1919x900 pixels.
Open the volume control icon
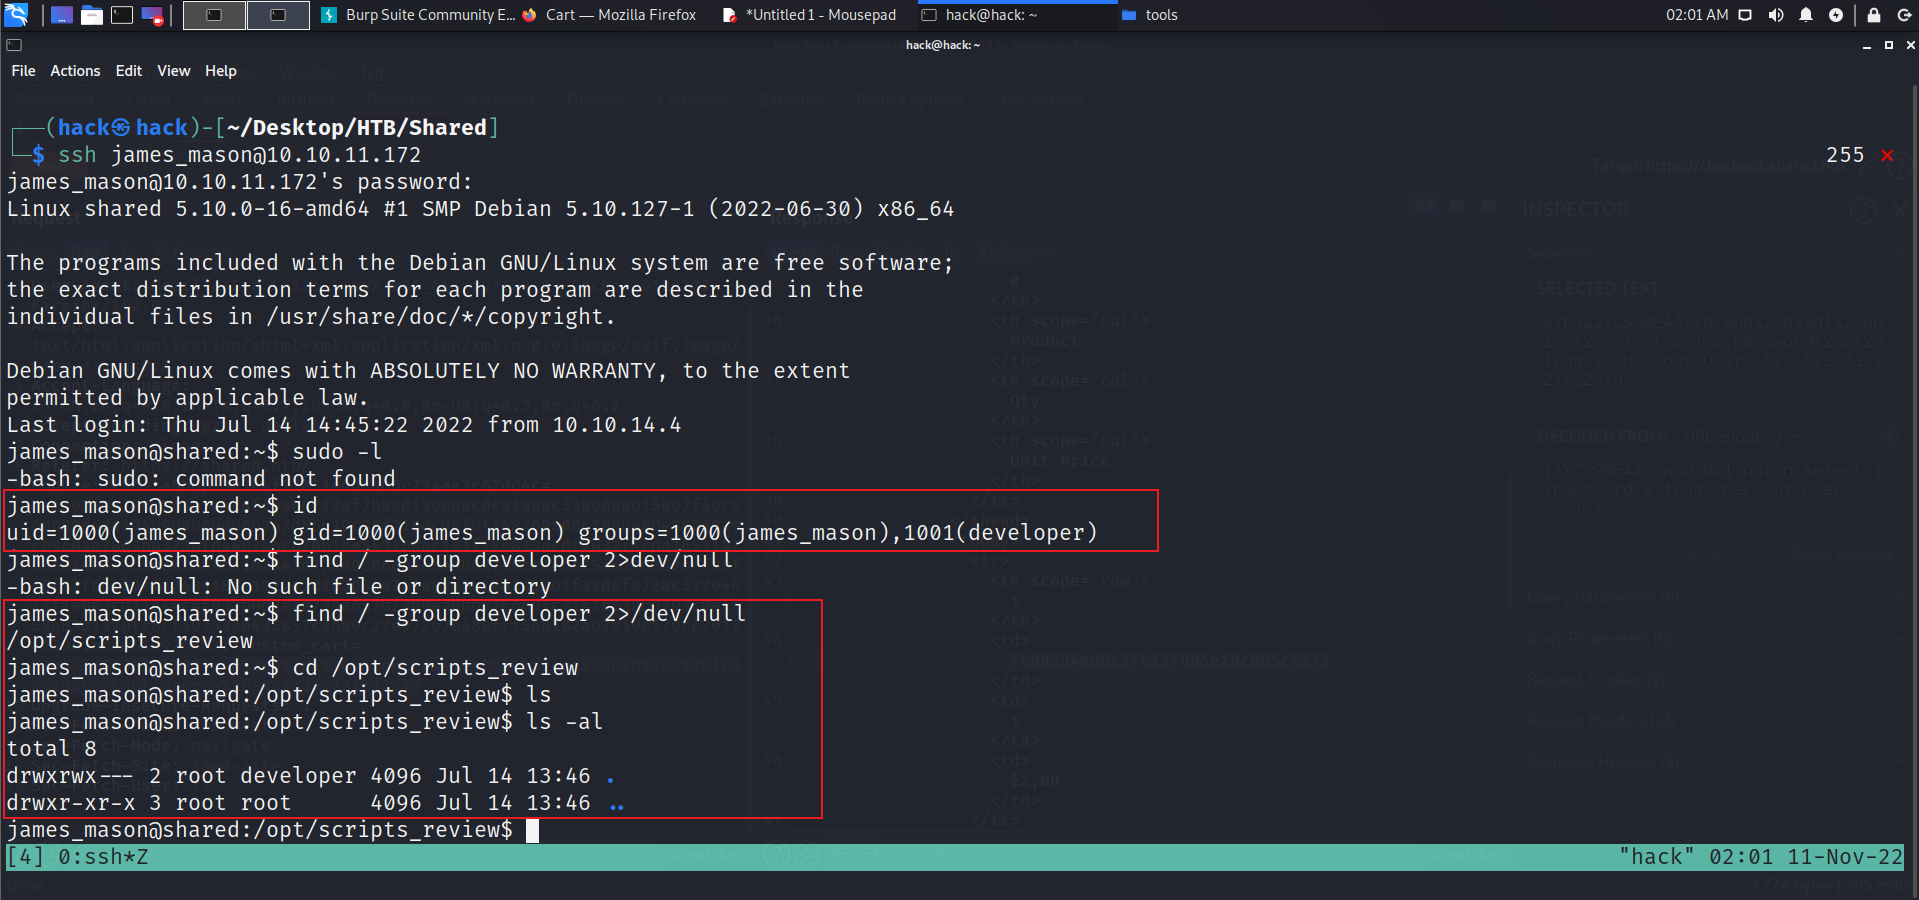click(x=1776, y=15)
